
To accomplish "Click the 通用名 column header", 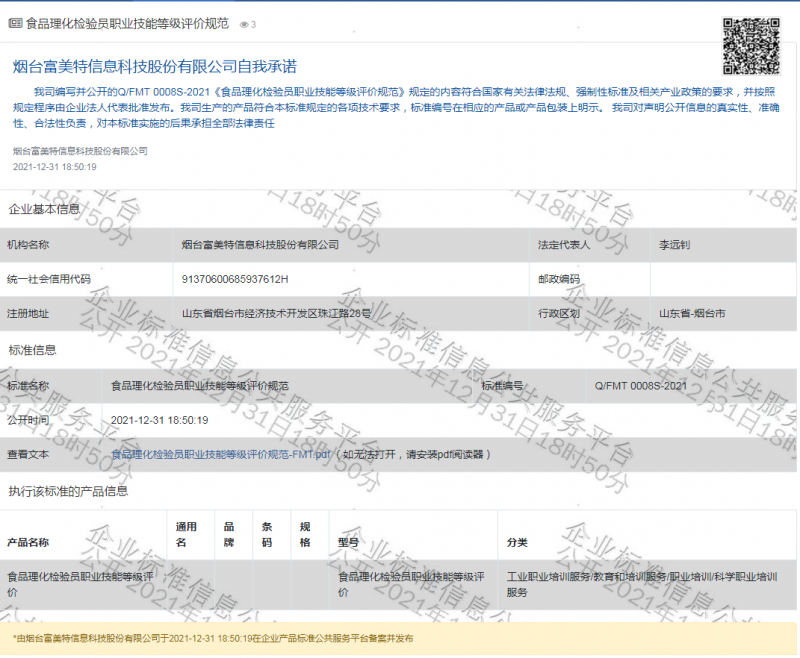I will (187, 534).
